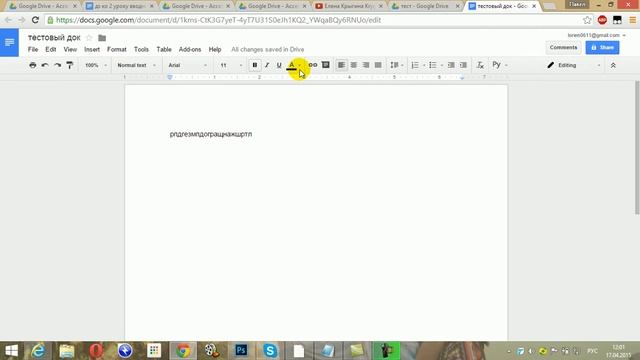Toggle Underline formatting
Image resolution: width=640 pixels, height=360 pixels.
(279, 65)
